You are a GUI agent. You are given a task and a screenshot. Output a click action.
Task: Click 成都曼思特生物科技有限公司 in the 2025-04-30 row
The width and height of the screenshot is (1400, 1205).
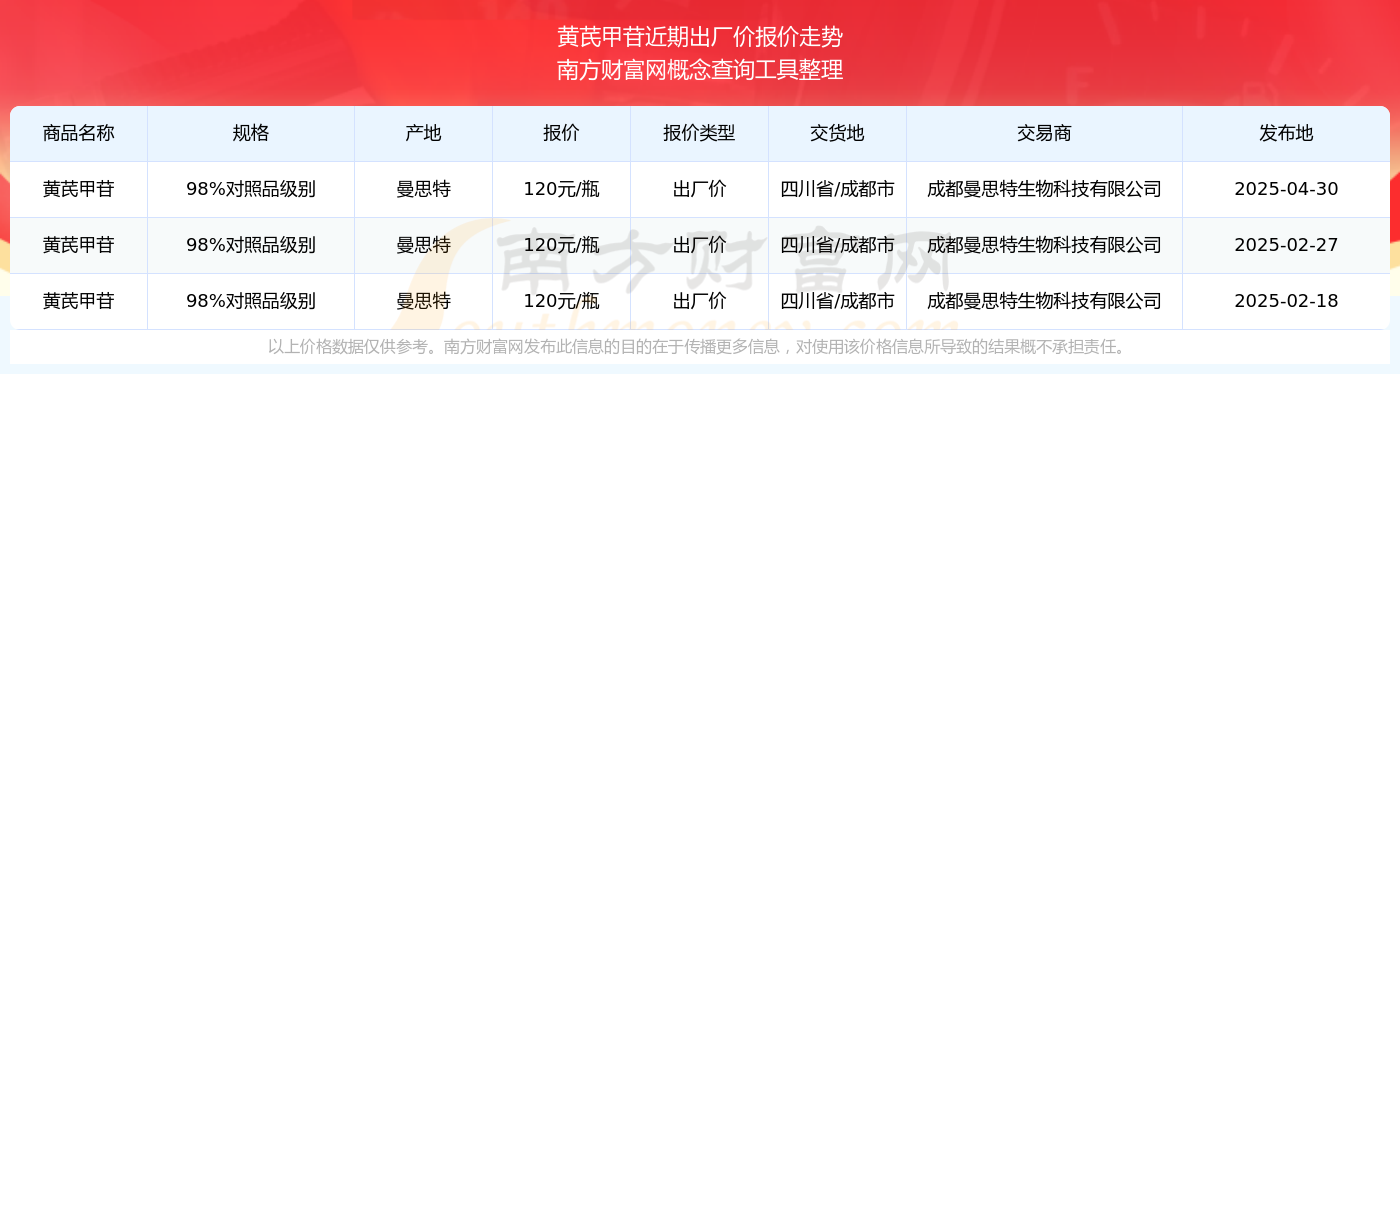[x=1045, y=189]
